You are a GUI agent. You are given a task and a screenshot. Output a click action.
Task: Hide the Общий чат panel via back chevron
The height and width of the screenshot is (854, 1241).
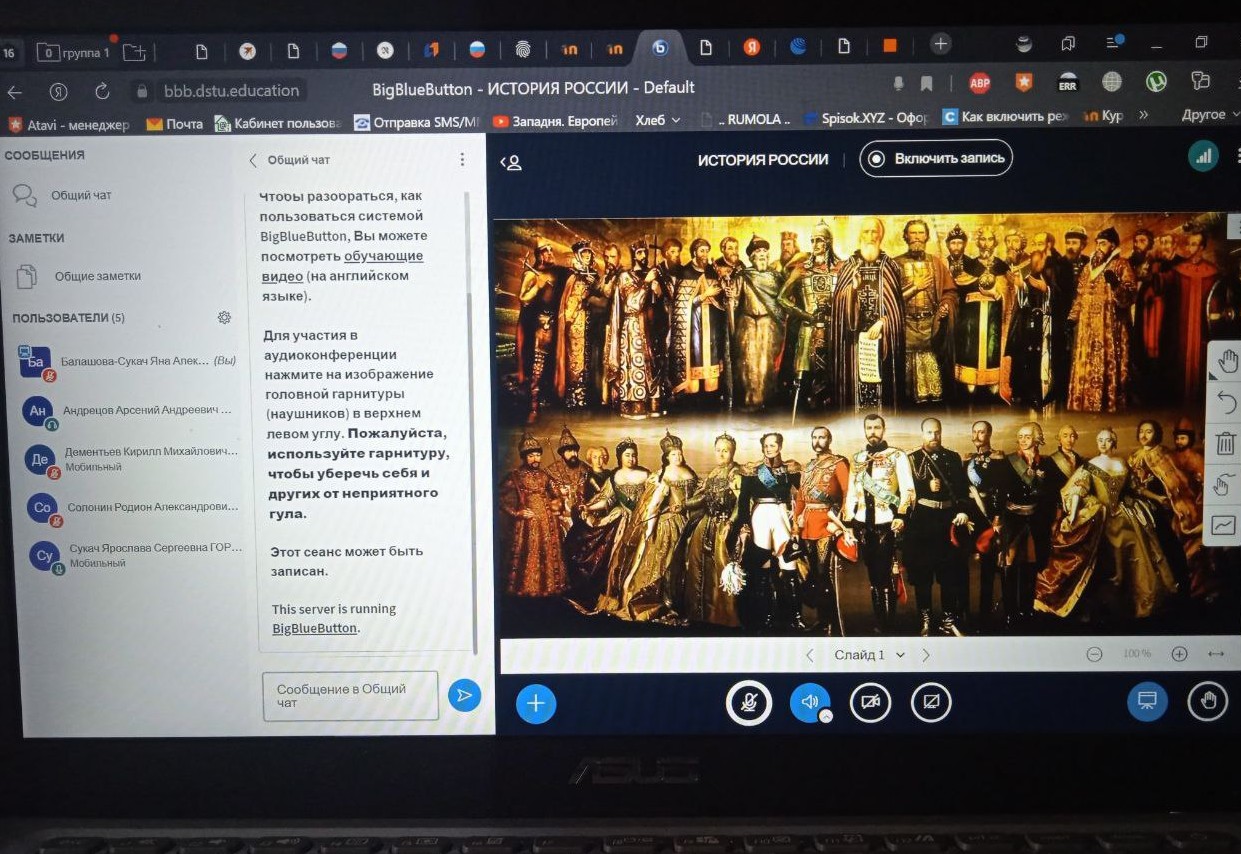tap(253, 160)
